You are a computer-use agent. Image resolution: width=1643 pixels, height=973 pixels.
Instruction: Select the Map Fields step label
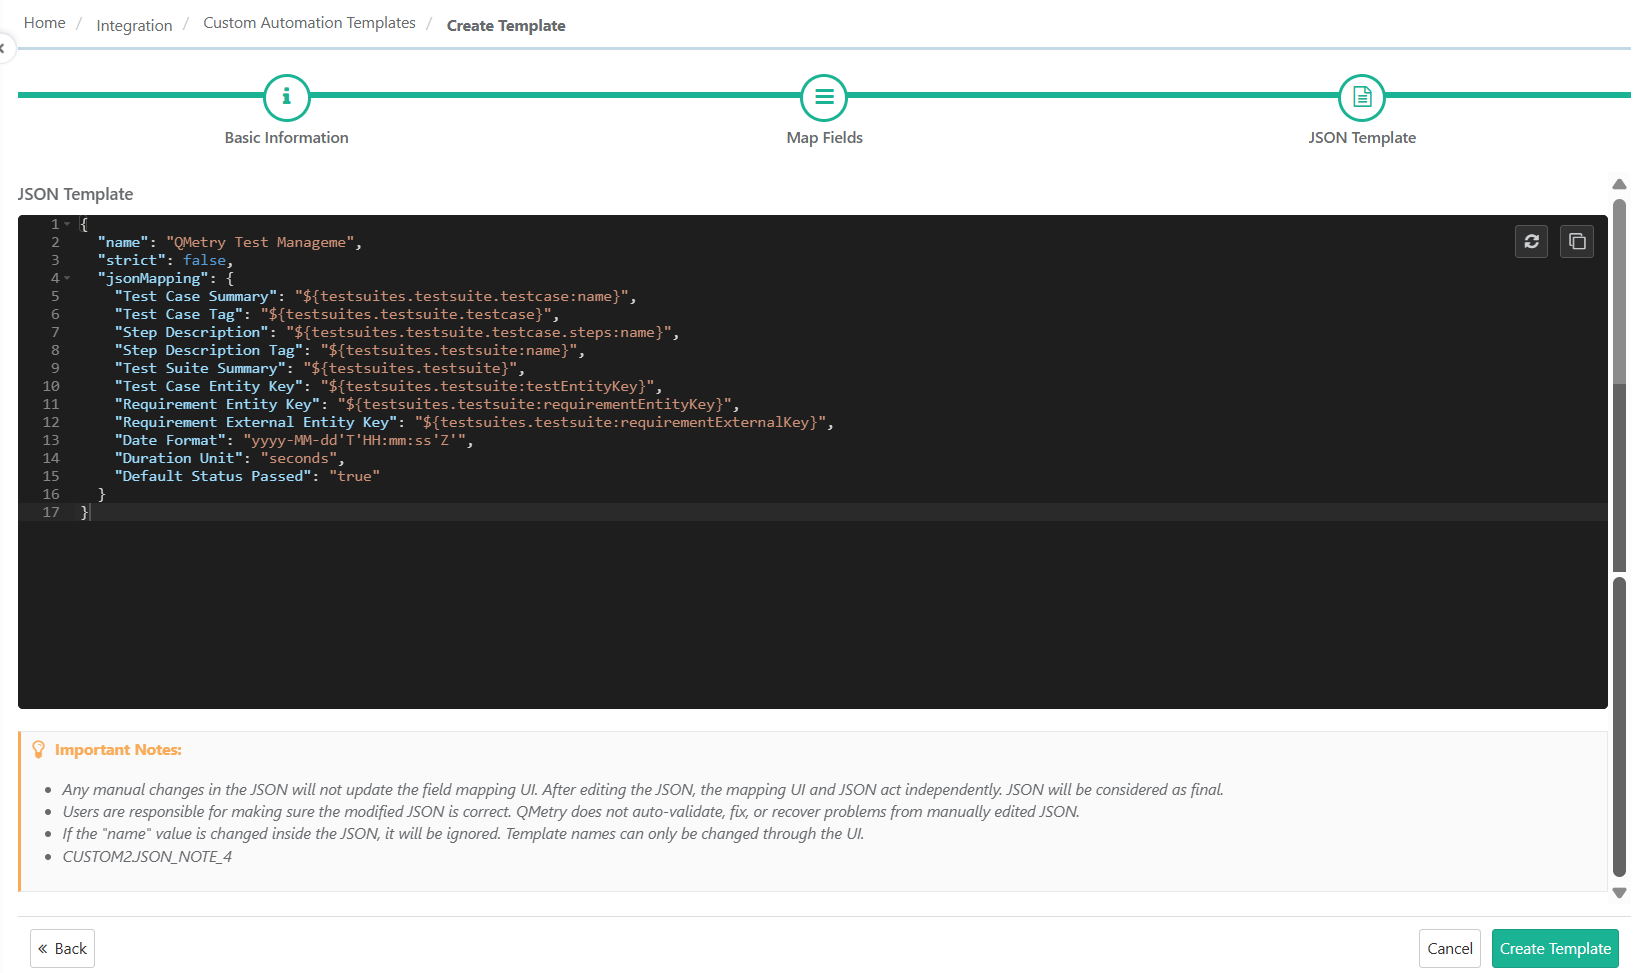point(824,138)
